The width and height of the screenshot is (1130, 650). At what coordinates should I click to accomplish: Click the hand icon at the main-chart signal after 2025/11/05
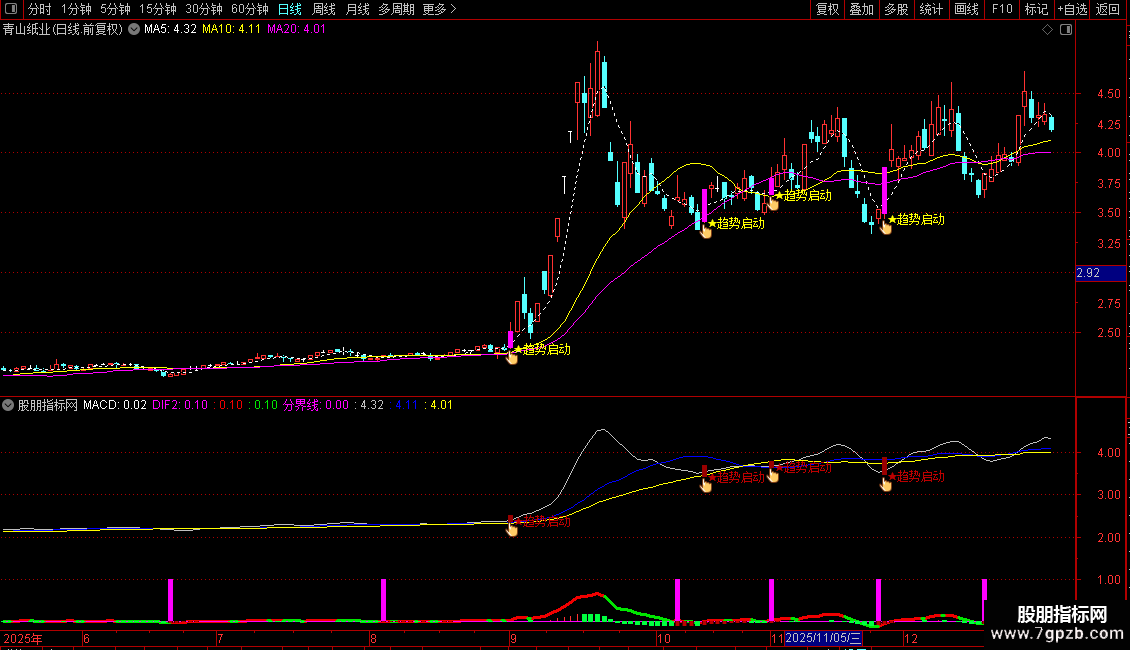point(886,226)
